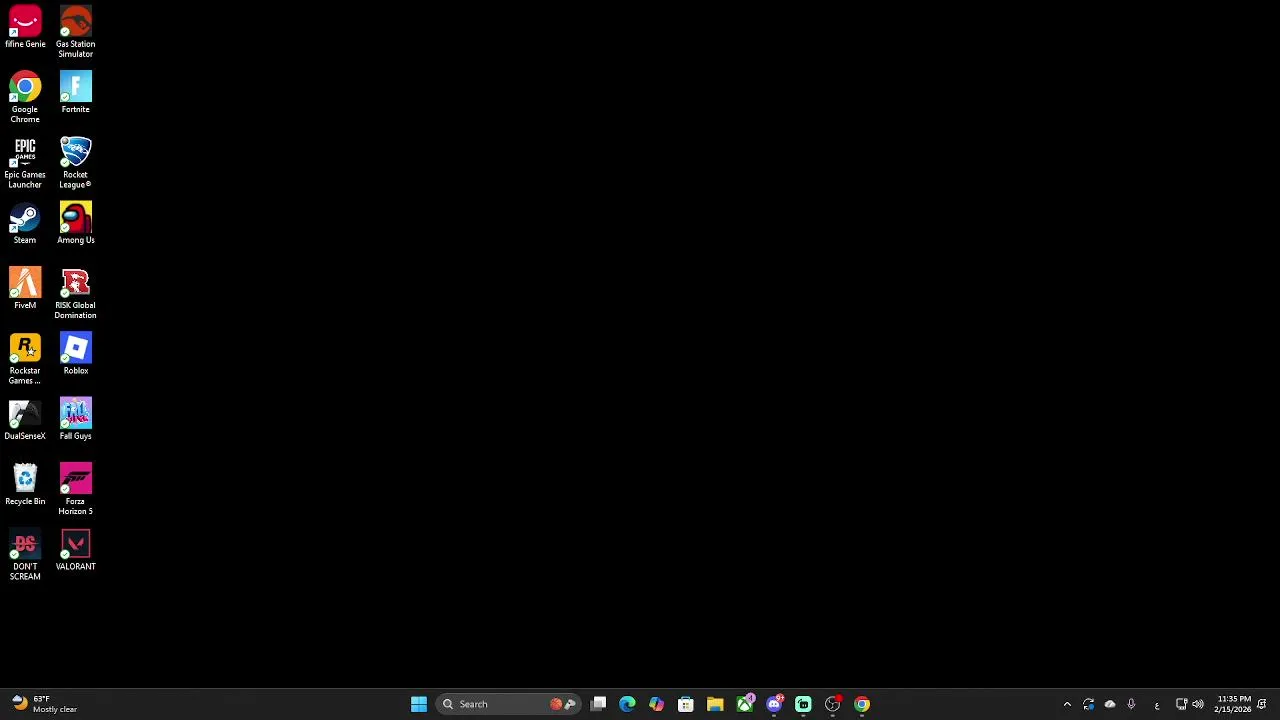Select the VALORANT desktop shortcut

pos(75,550)
